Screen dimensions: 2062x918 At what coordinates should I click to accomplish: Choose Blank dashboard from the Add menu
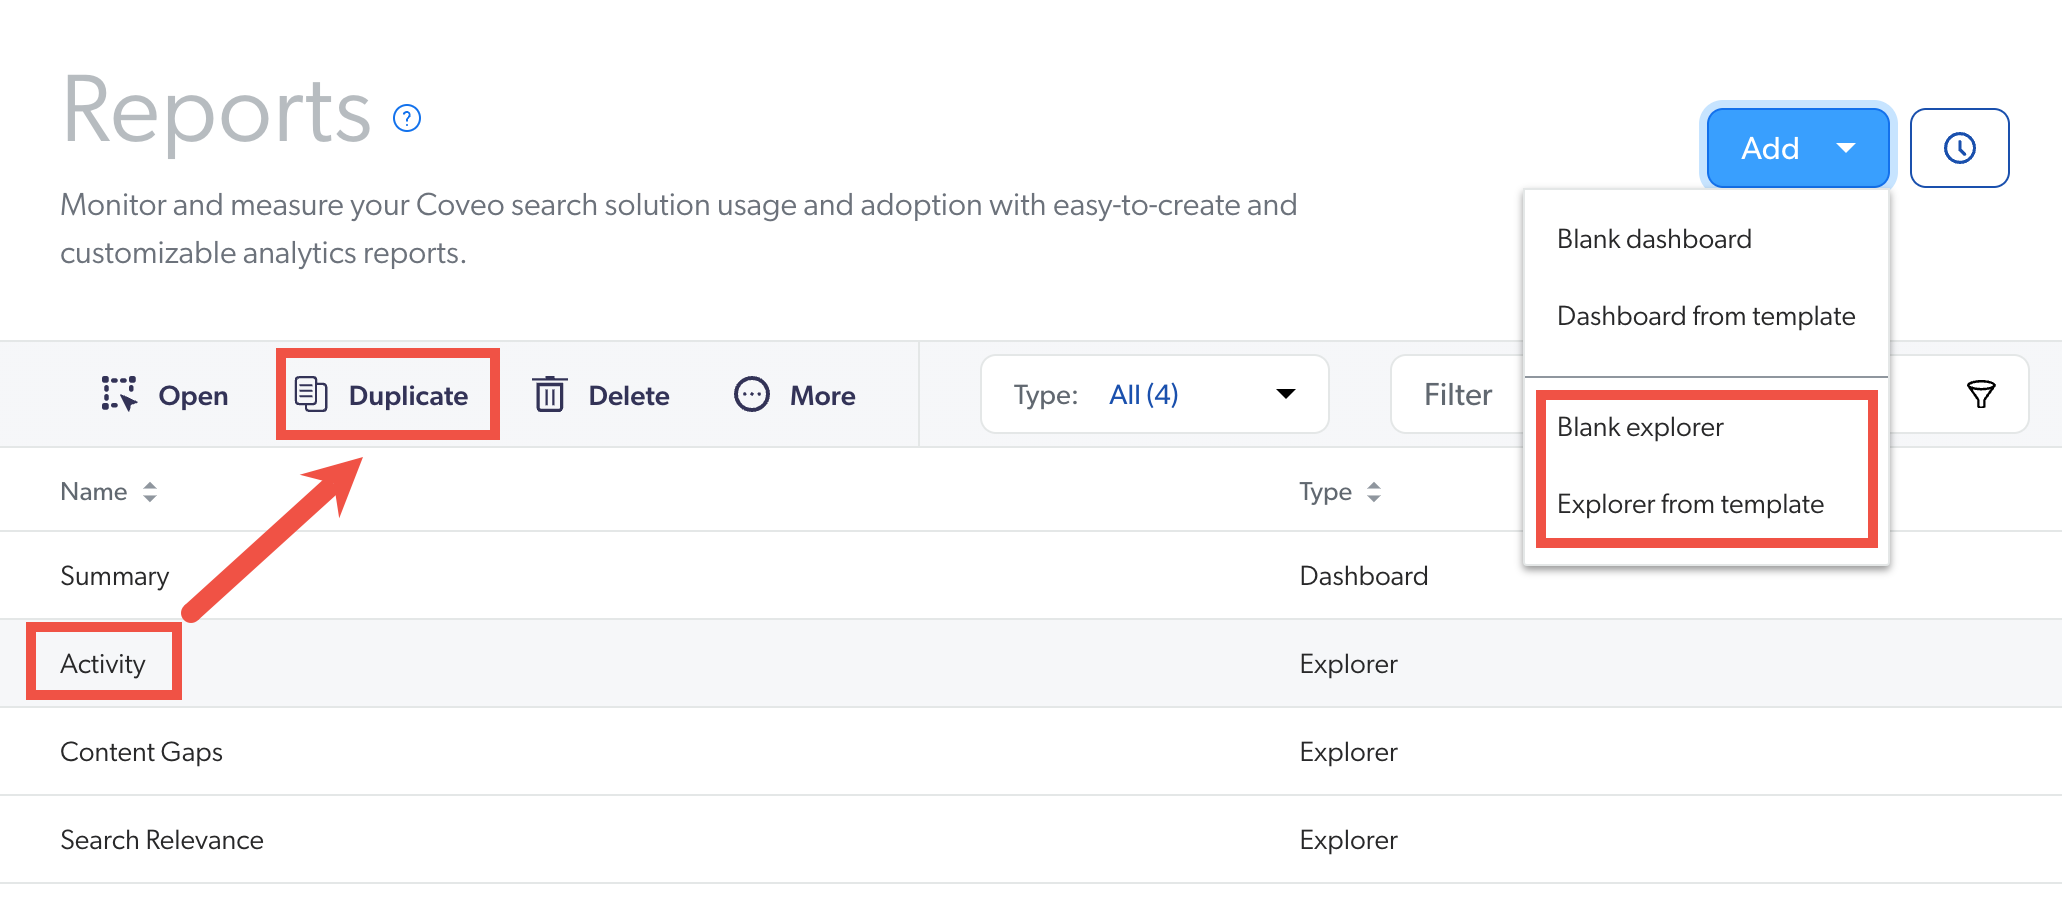point(1654,239)
